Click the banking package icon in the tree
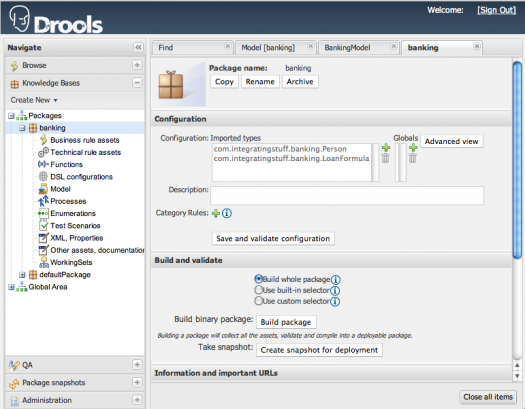This screenshot has width=525, height=409. pos(33,128)
